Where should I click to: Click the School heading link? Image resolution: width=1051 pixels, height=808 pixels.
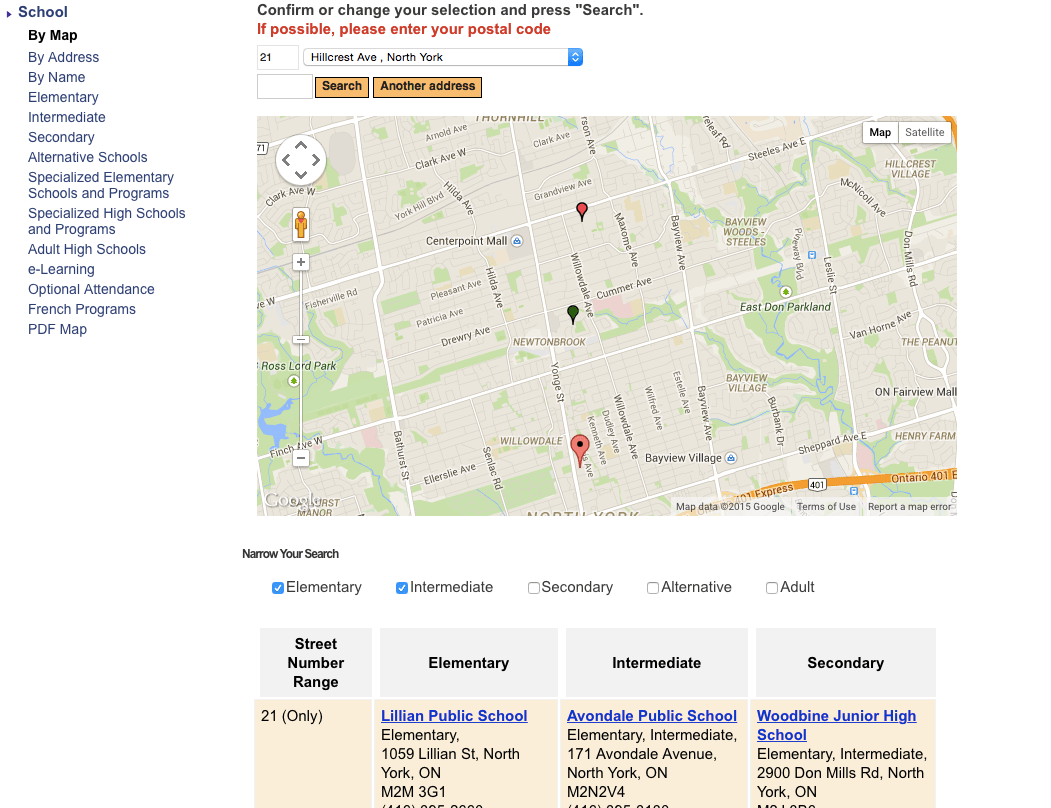click(x=42, y=12)
